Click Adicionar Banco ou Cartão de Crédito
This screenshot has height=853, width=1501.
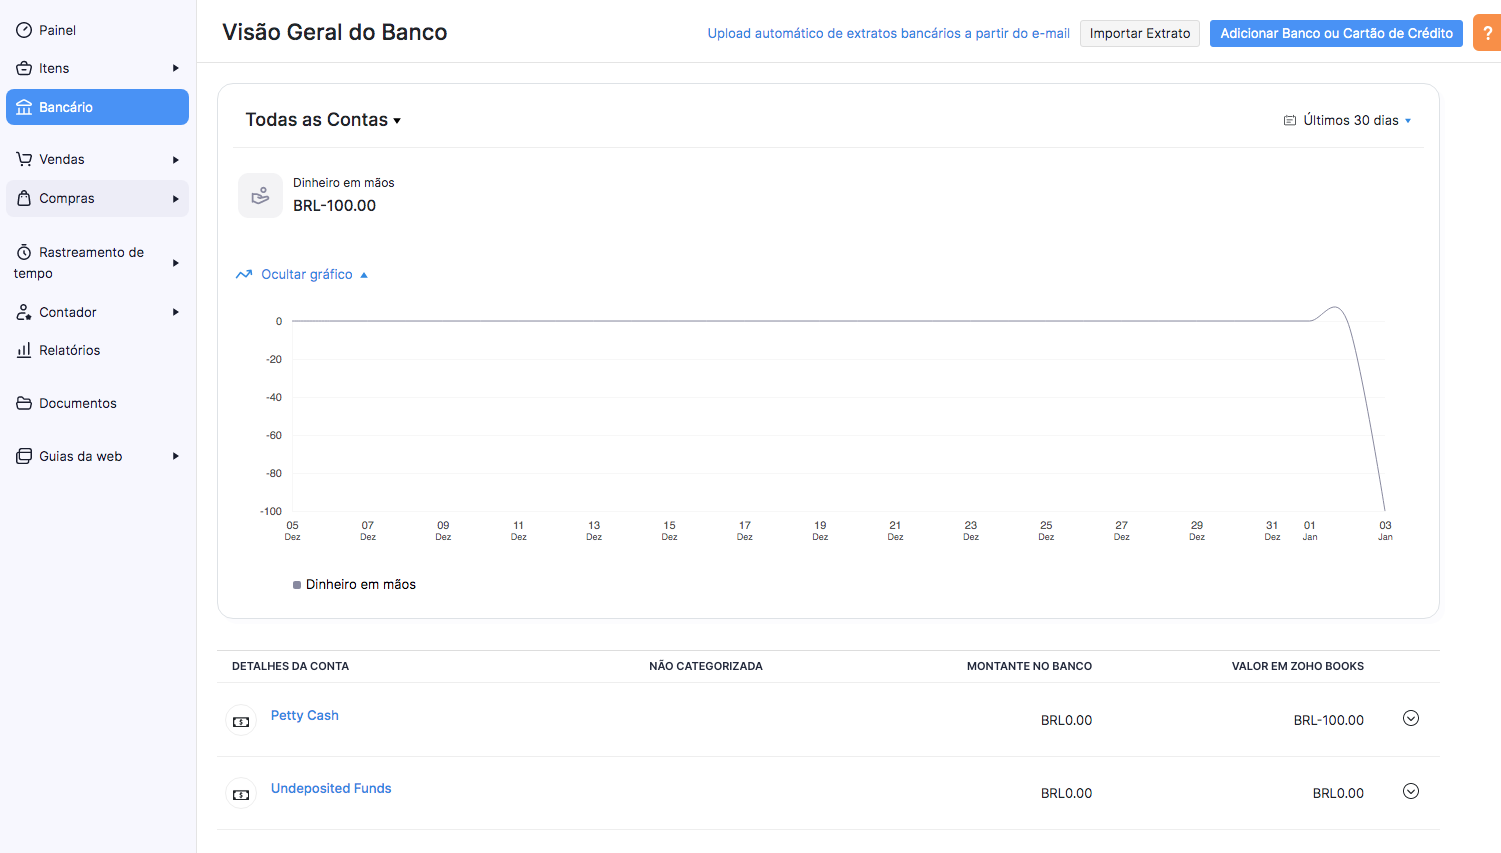(x=1336, y=33)
